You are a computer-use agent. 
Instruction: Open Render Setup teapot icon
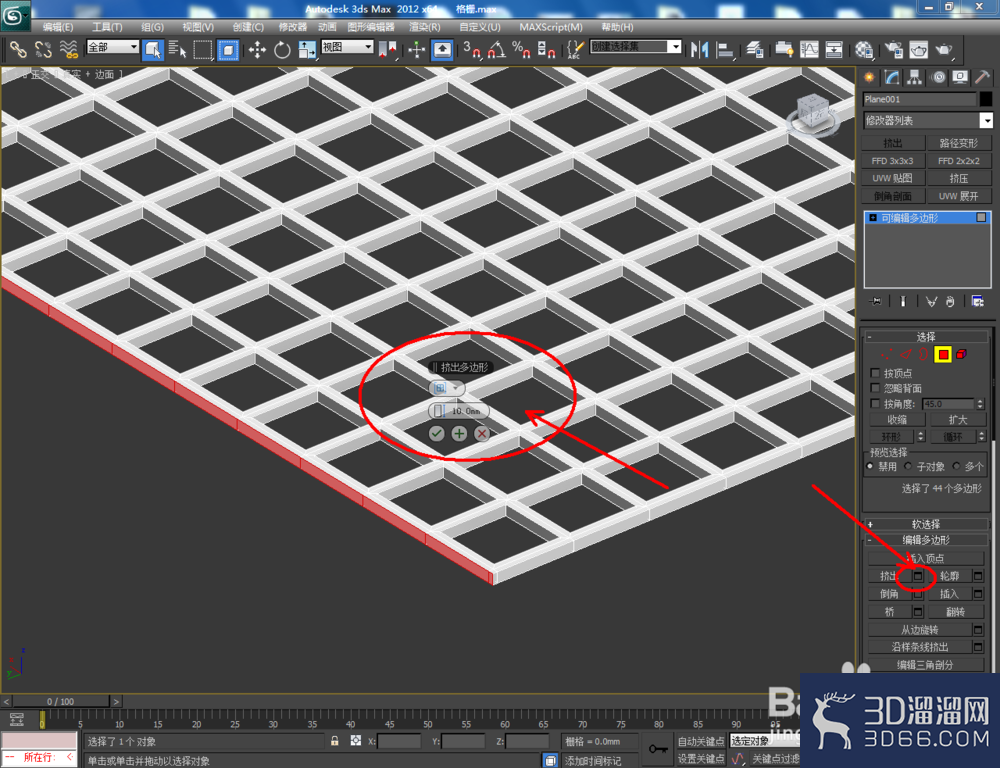[893, 49]
